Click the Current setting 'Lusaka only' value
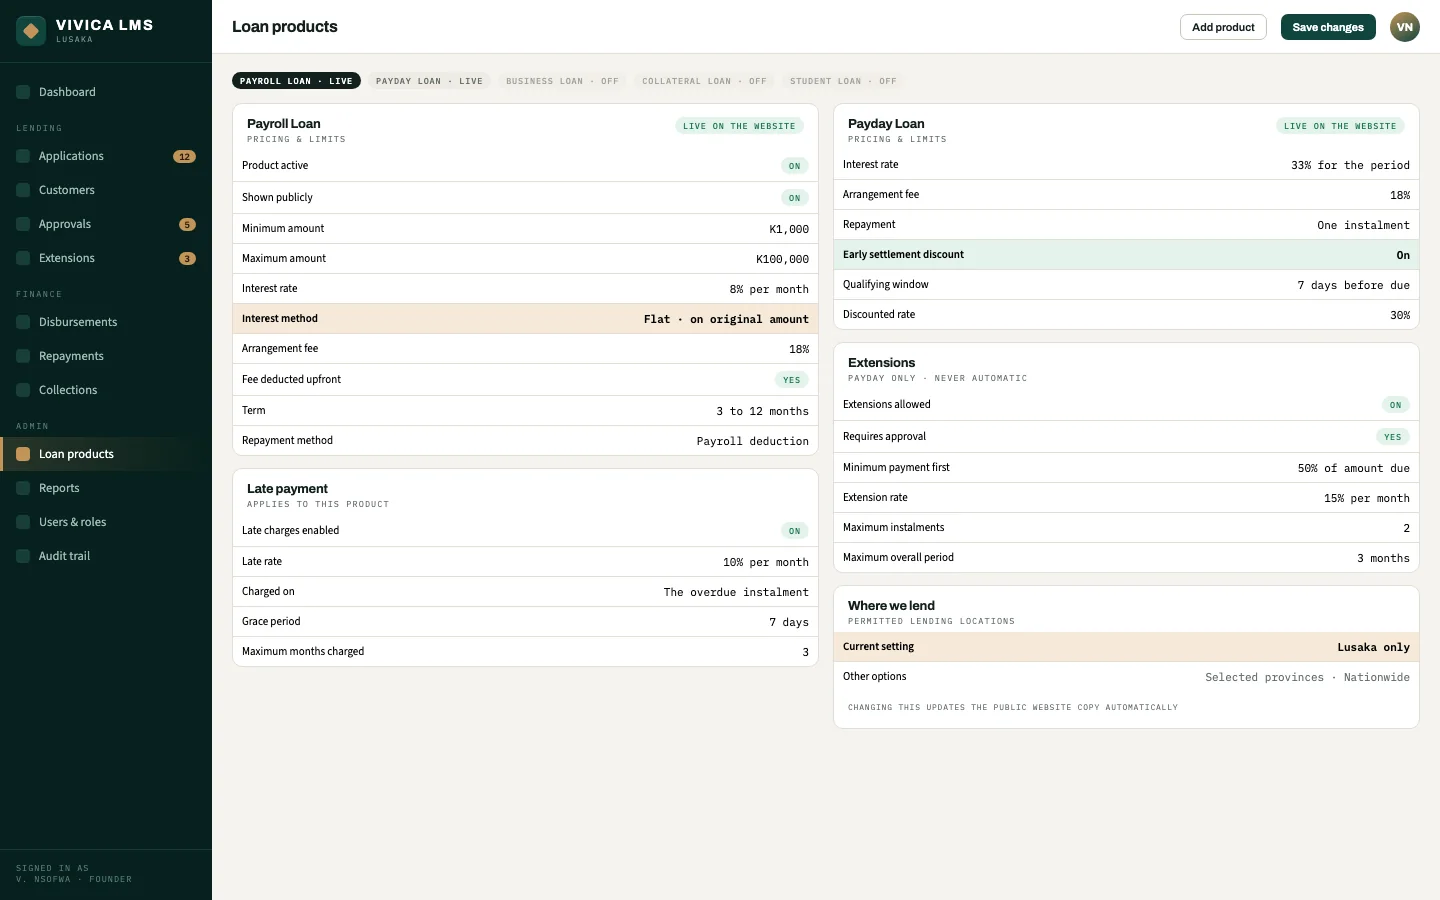Image resolution: width=1440 pixels, height=900 pixels. pos(1374,647)
